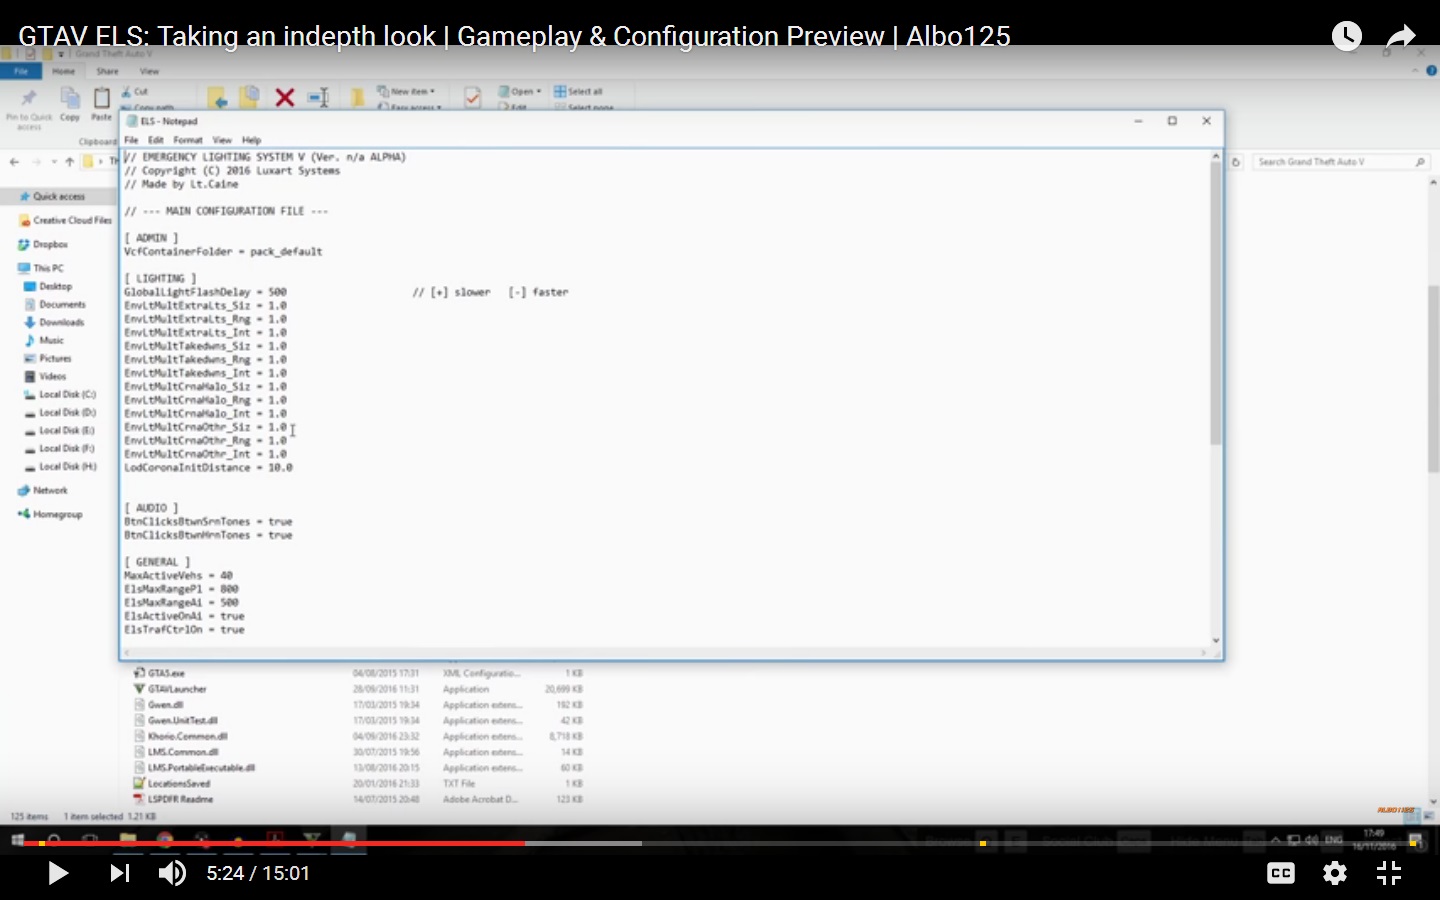Expand the Open dropdown in Explorer ribbon
1440x900 pixels.
[520, 91]
